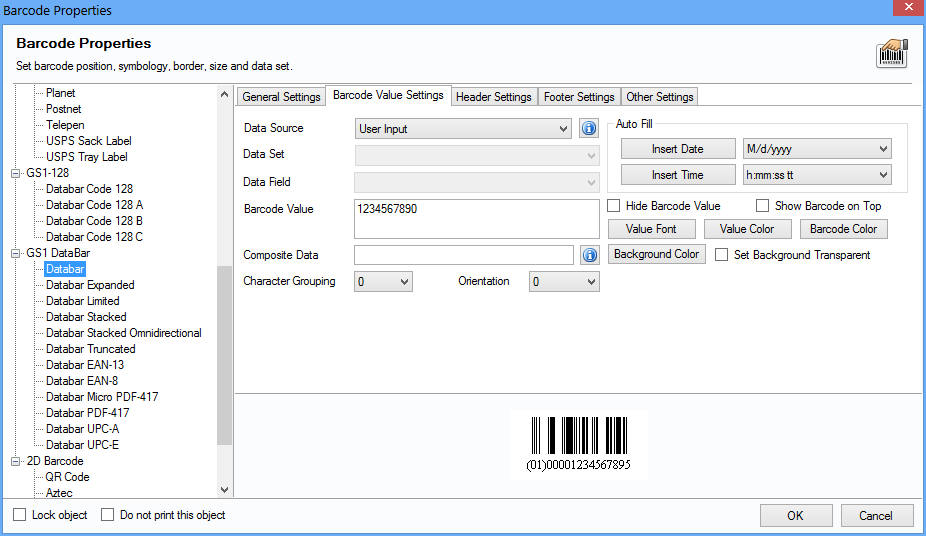Go to the Other Settings tab
The width and height of the screenshot is (926, 536).
click(x=660, y=97)
